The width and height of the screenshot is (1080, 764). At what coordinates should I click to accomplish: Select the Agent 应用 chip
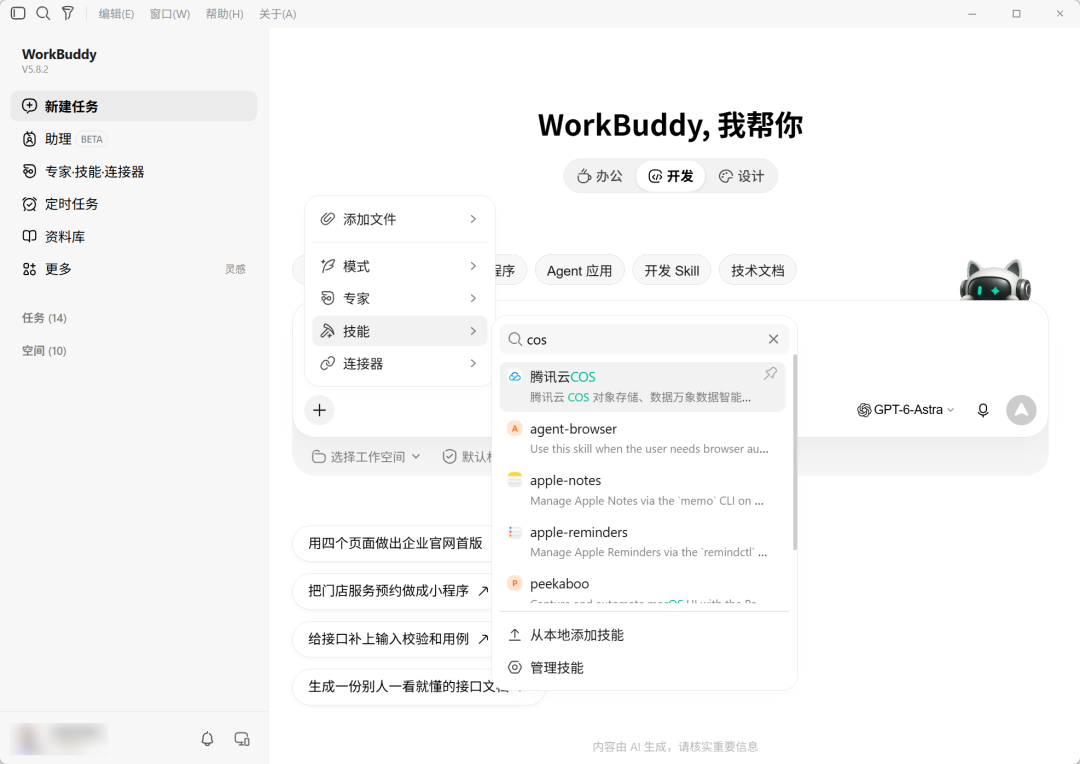(579, 271)
